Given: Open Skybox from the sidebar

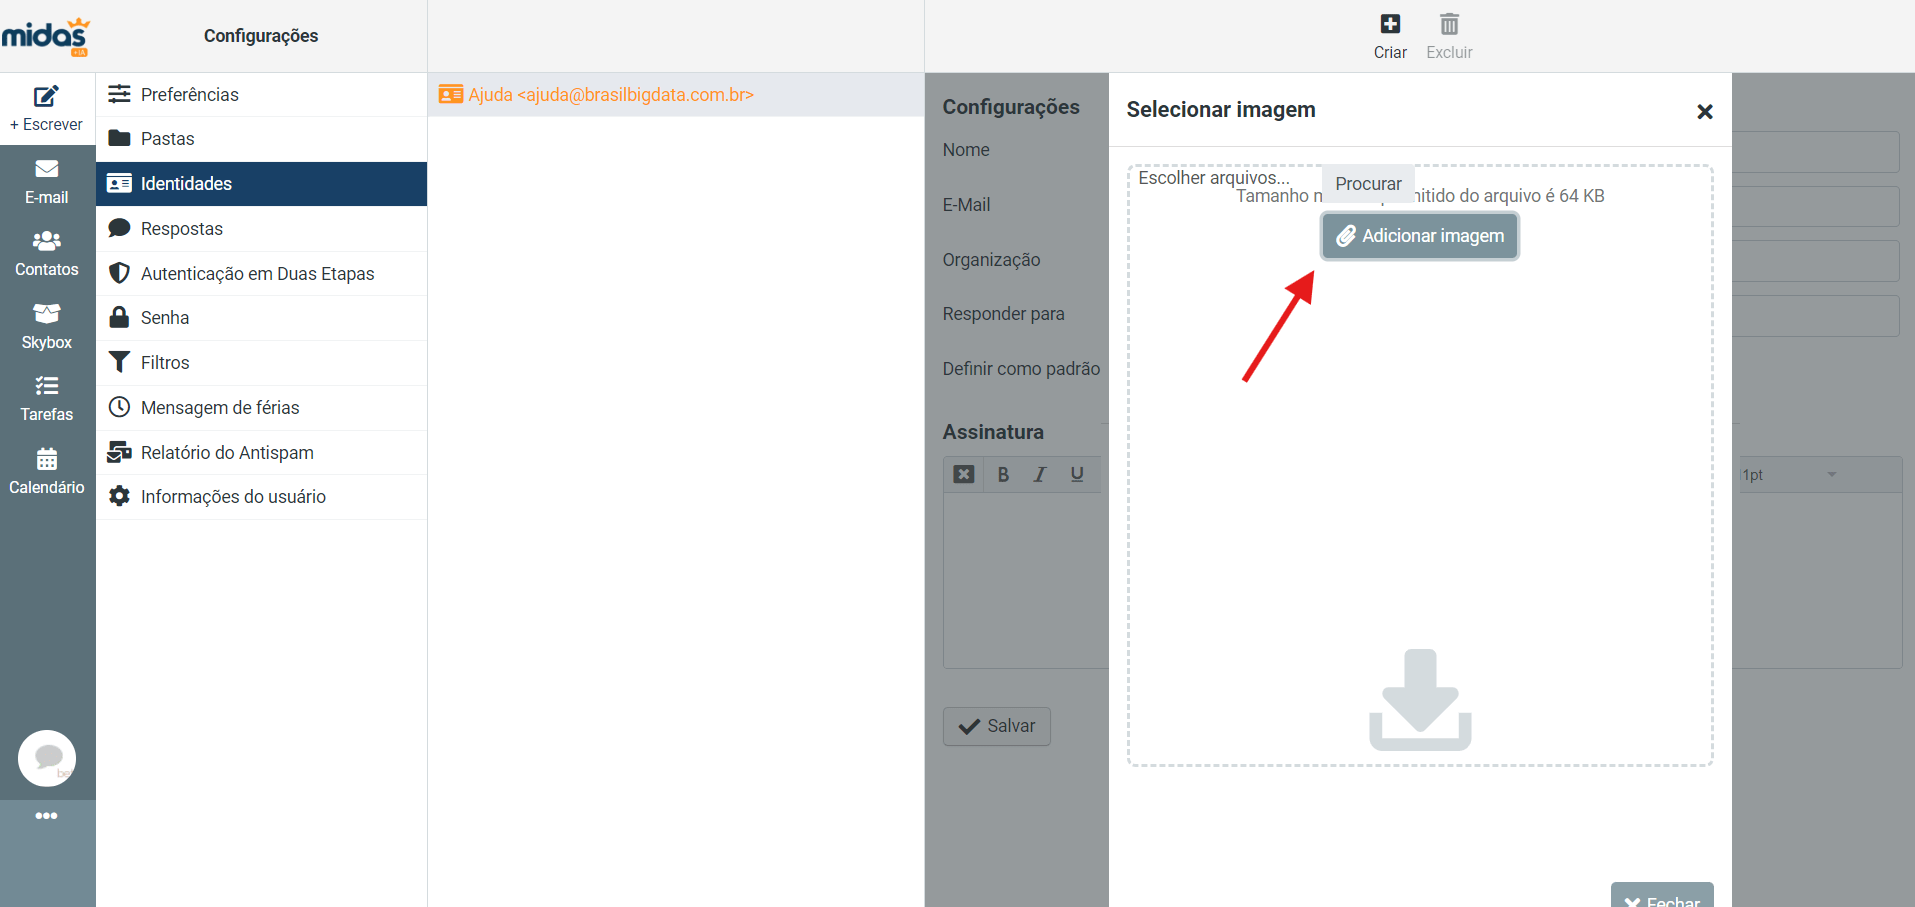Looking at the screenshot, I should pyautogui.click(x=47, y=327).
